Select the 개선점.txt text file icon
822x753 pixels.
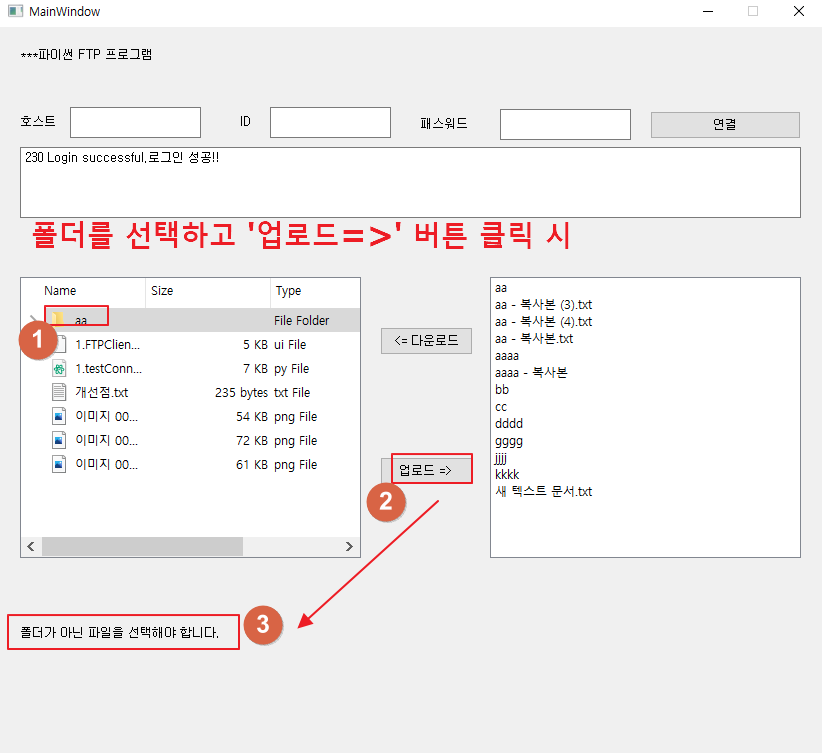pos(59,392)
